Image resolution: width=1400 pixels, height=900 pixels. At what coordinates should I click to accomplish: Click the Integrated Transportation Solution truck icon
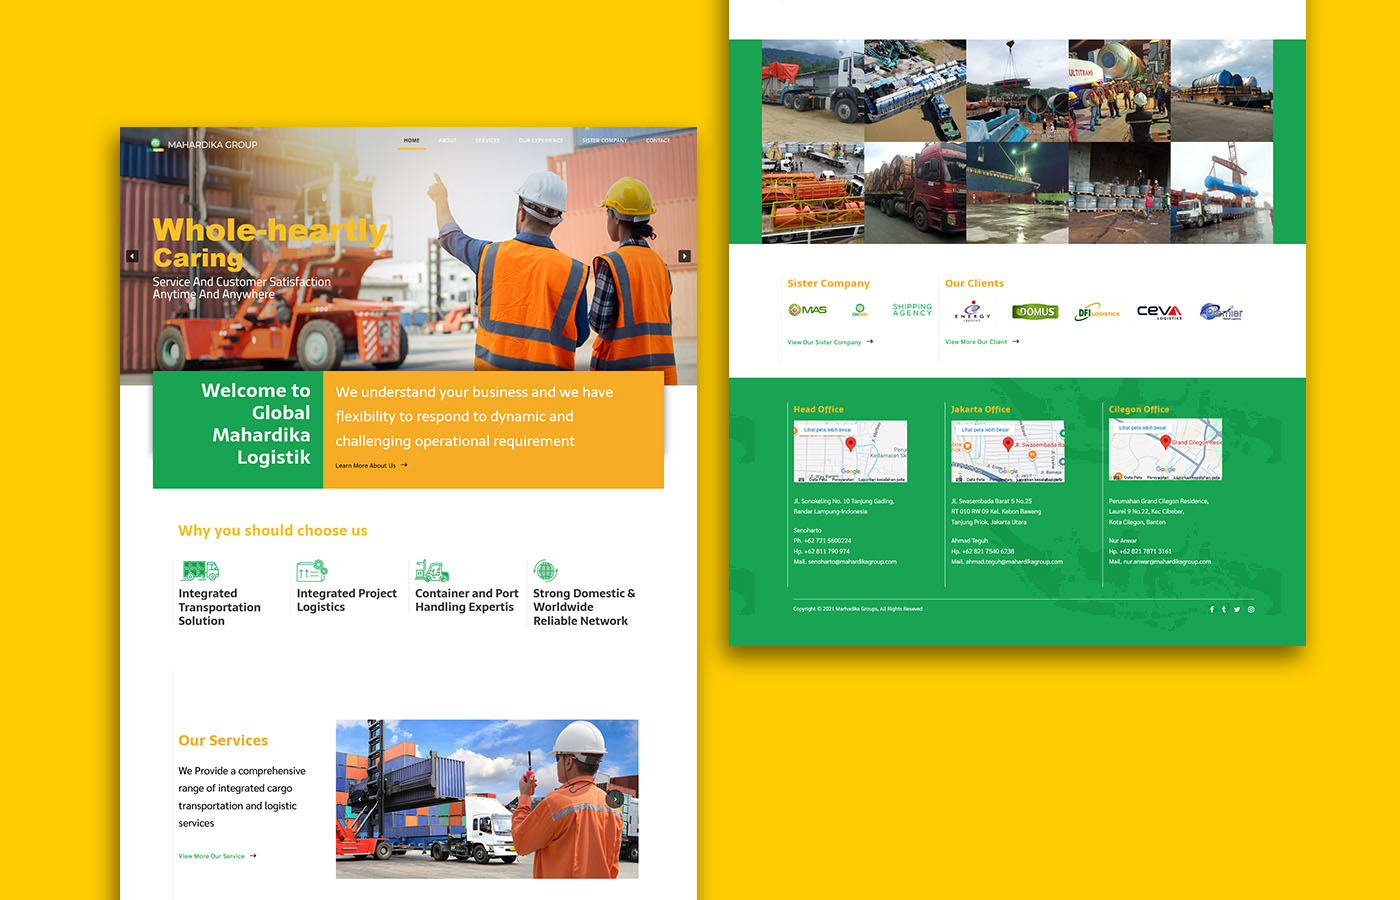(x=199, y=570)
